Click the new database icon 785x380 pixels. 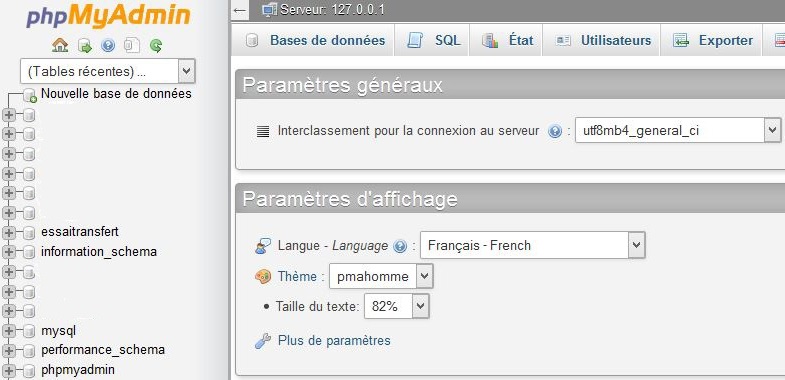pyautogui.click(x=30, y=95)
